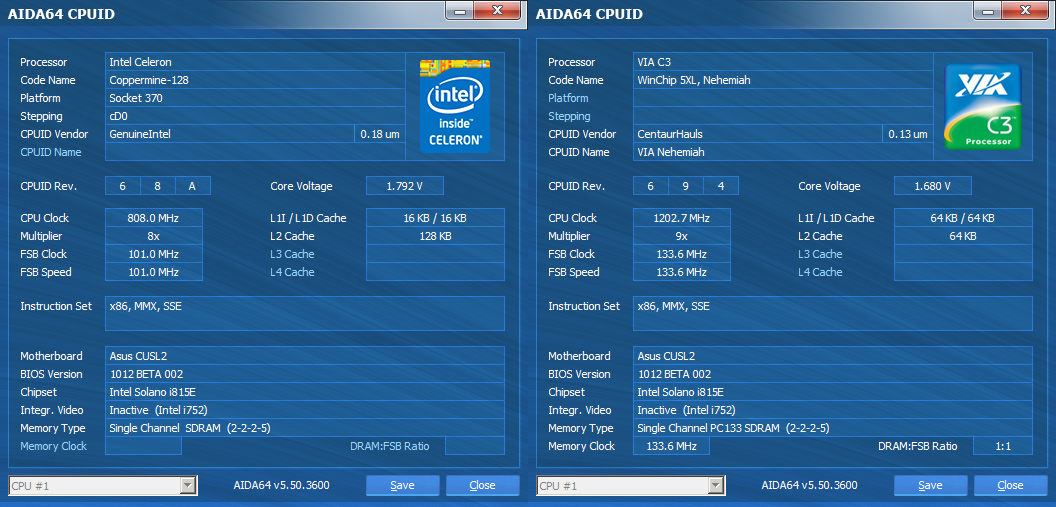Click the 8x multiplier value

click(x=154, y=236)
